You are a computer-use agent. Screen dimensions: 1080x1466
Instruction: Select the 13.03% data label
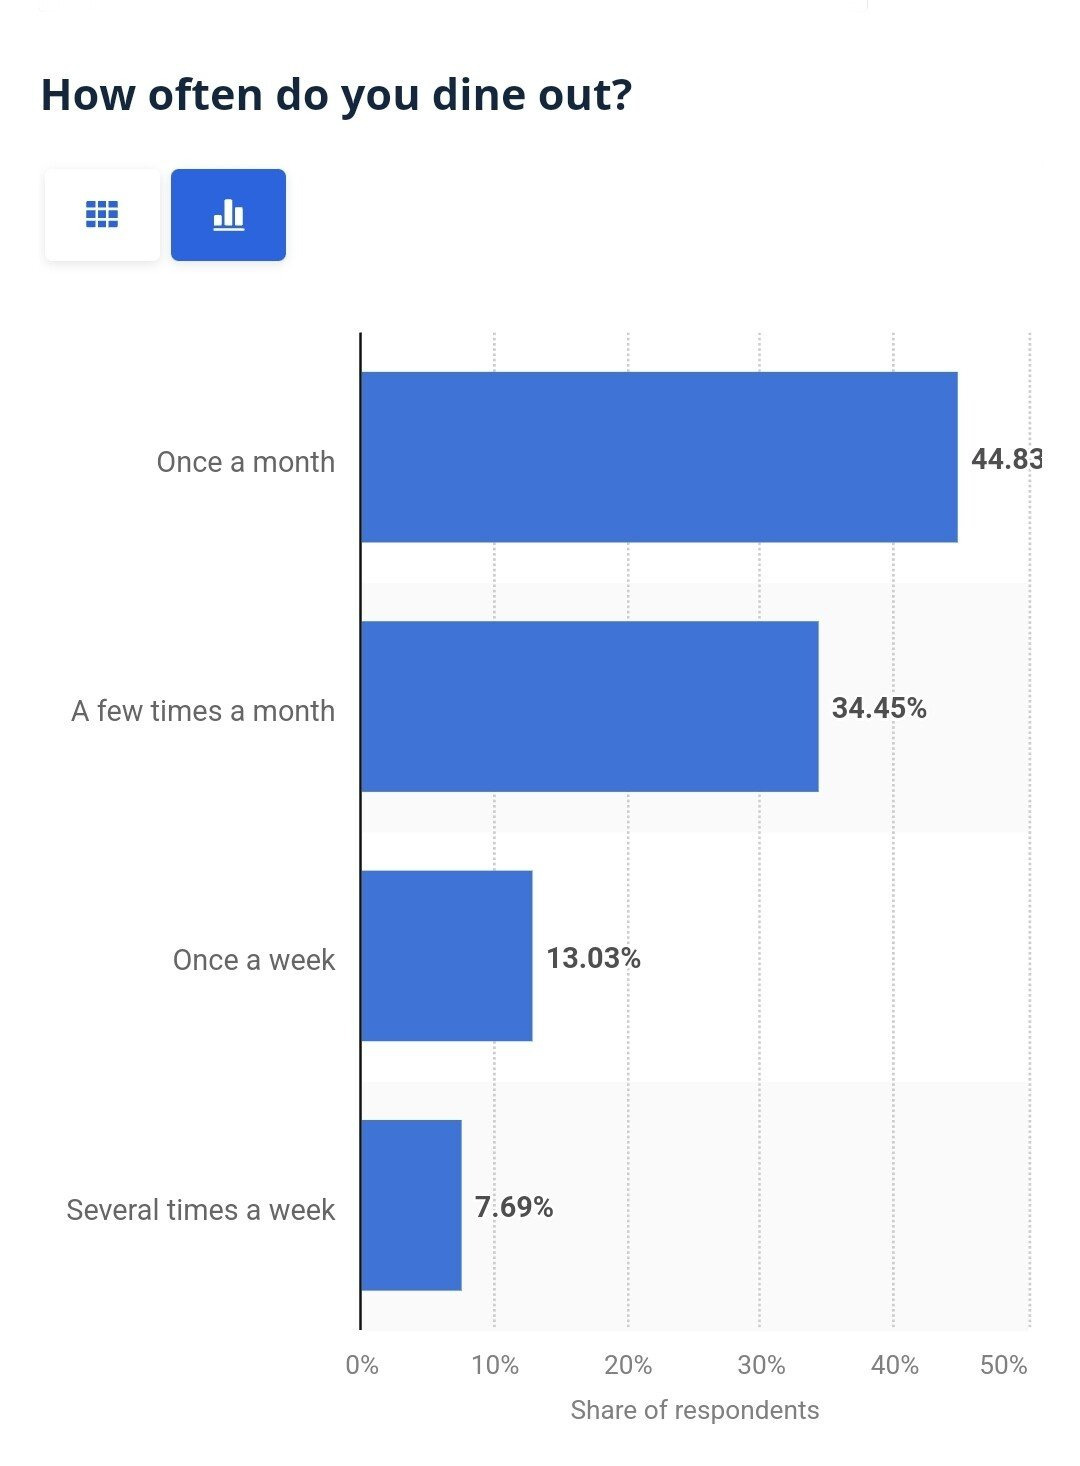click(x=593, y=958)
